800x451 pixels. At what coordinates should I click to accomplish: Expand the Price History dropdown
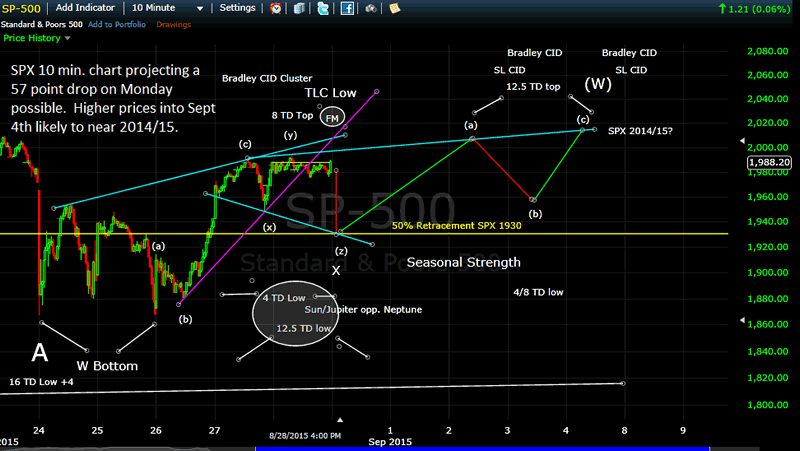pos(37,38)
